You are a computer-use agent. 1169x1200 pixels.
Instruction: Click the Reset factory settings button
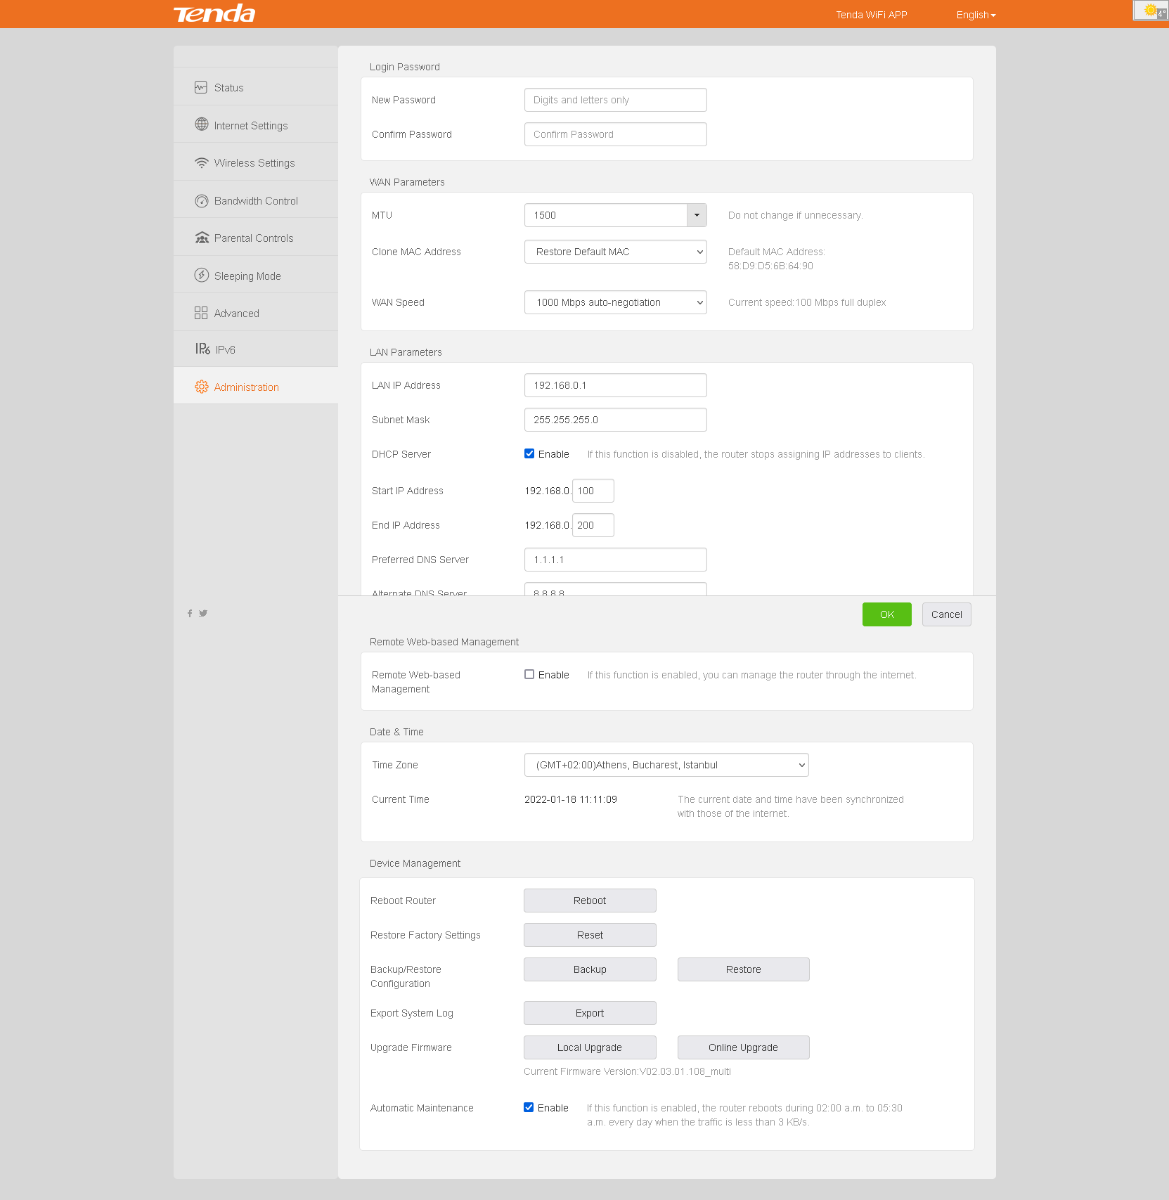(x=590, y=935)
